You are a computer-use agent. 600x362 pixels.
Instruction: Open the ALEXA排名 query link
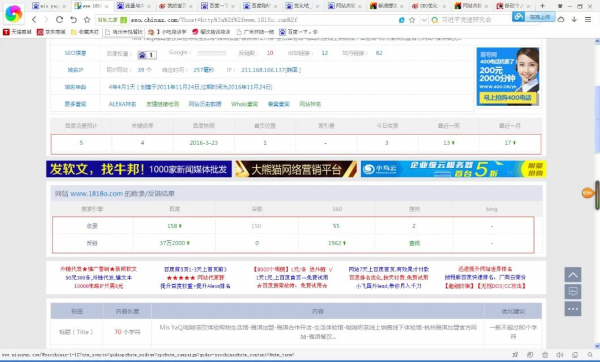[x=122, y=104]
